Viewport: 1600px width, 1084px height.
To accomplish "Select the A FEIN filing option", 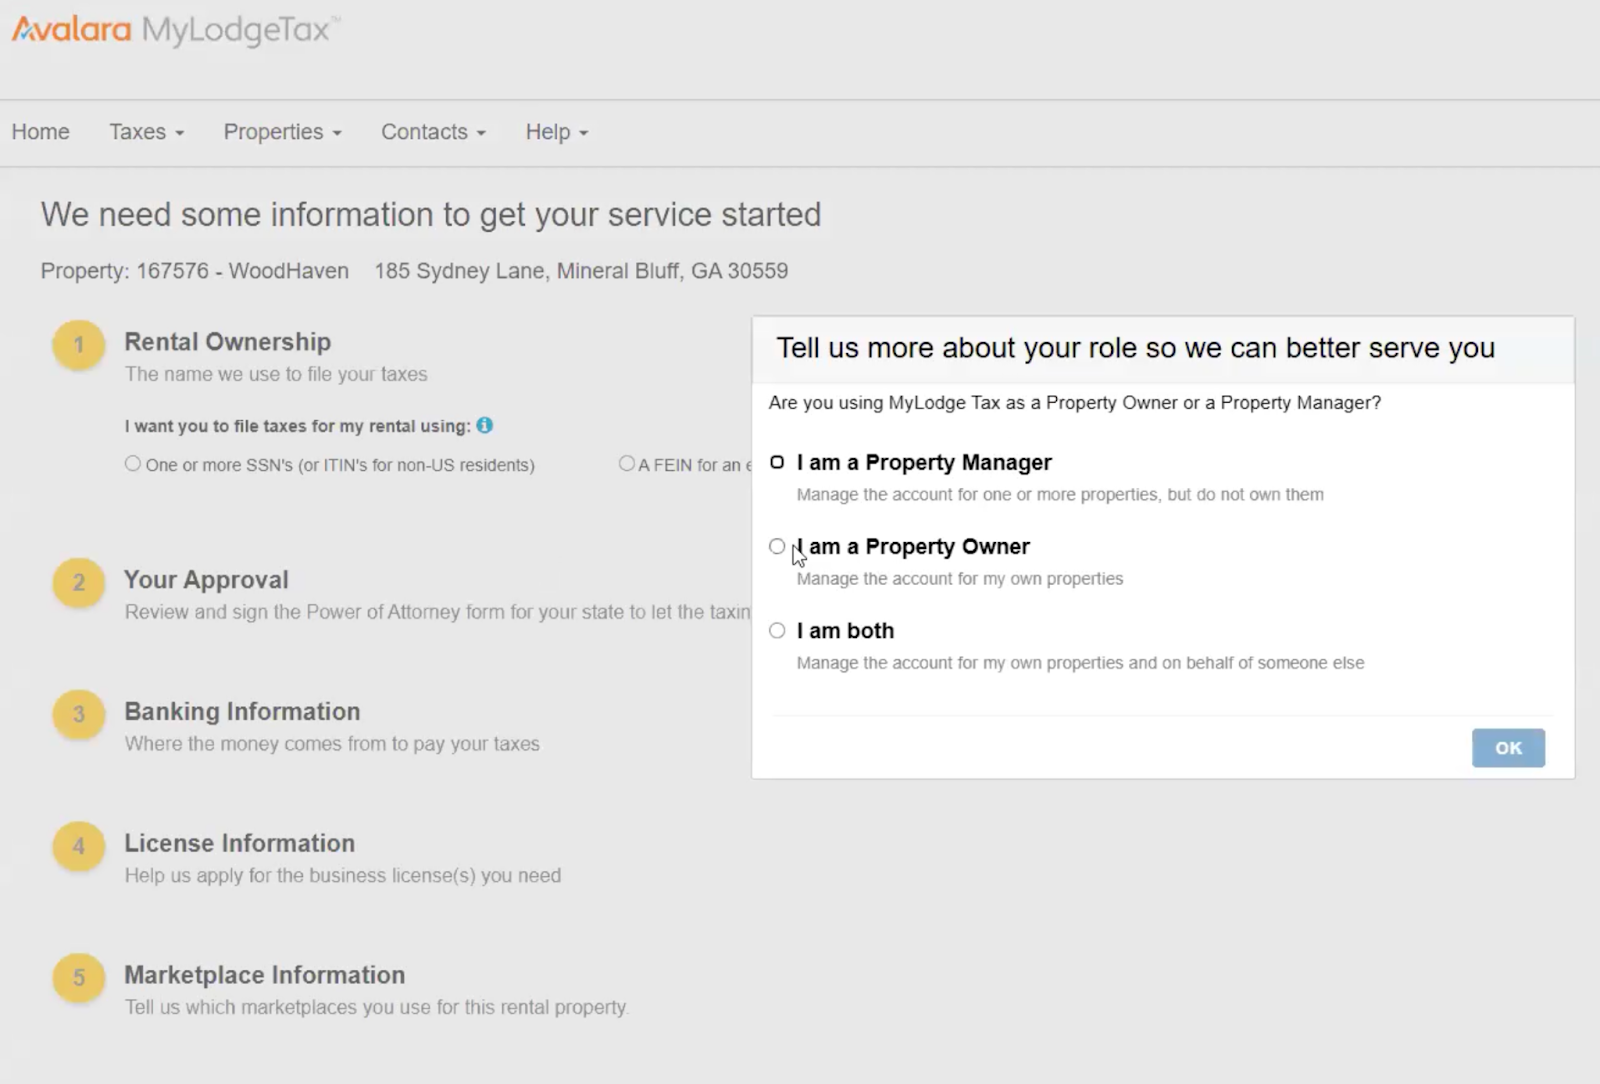I will 626,463.
